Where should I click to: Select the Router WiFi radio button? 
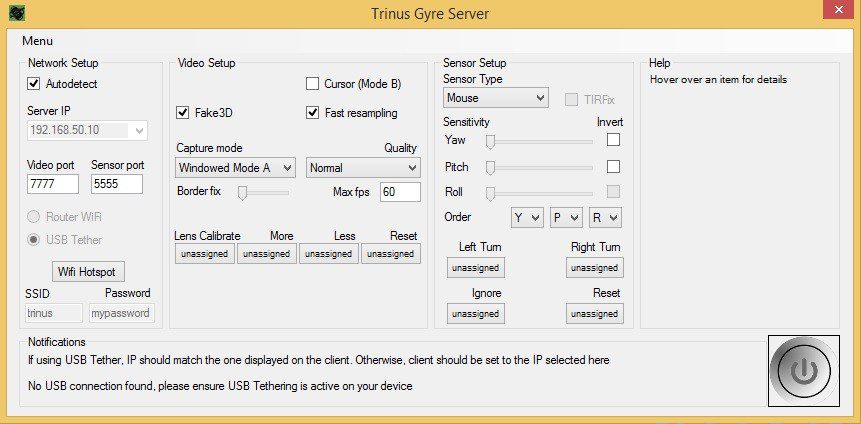[x=33, y=216]
